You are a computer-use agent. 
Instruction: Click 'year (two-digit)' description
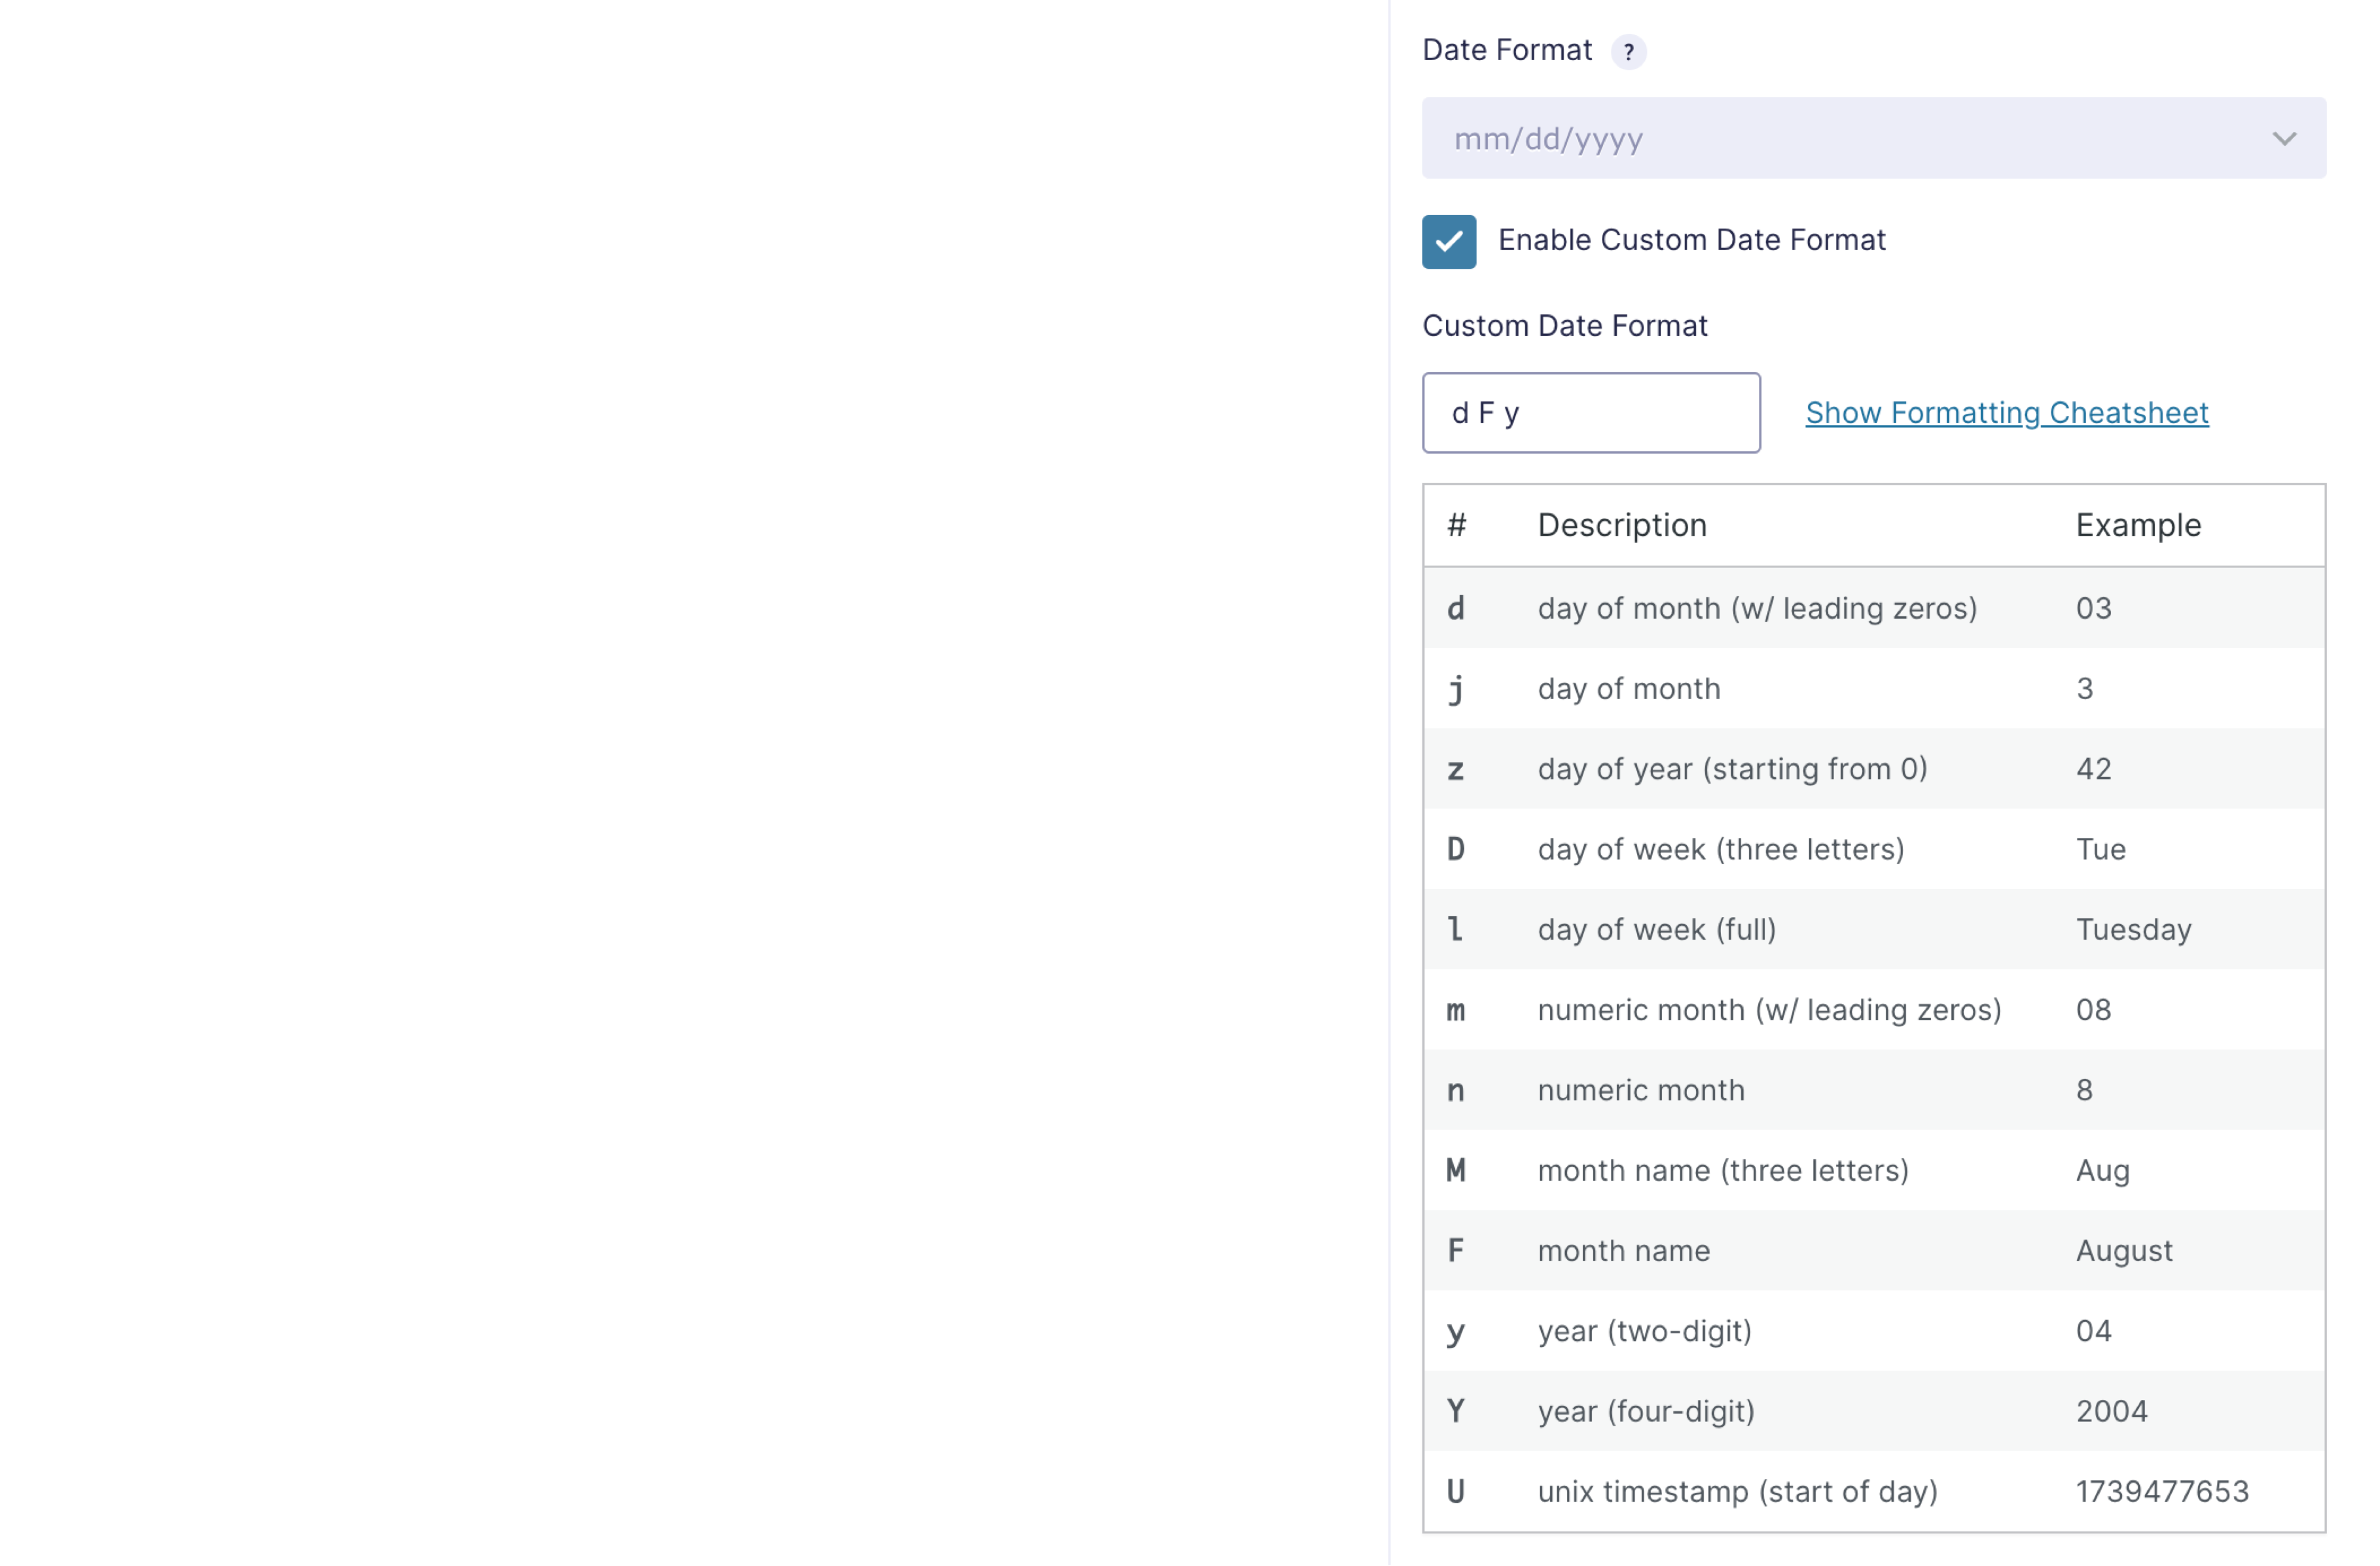click(x=1644, y=1331)
